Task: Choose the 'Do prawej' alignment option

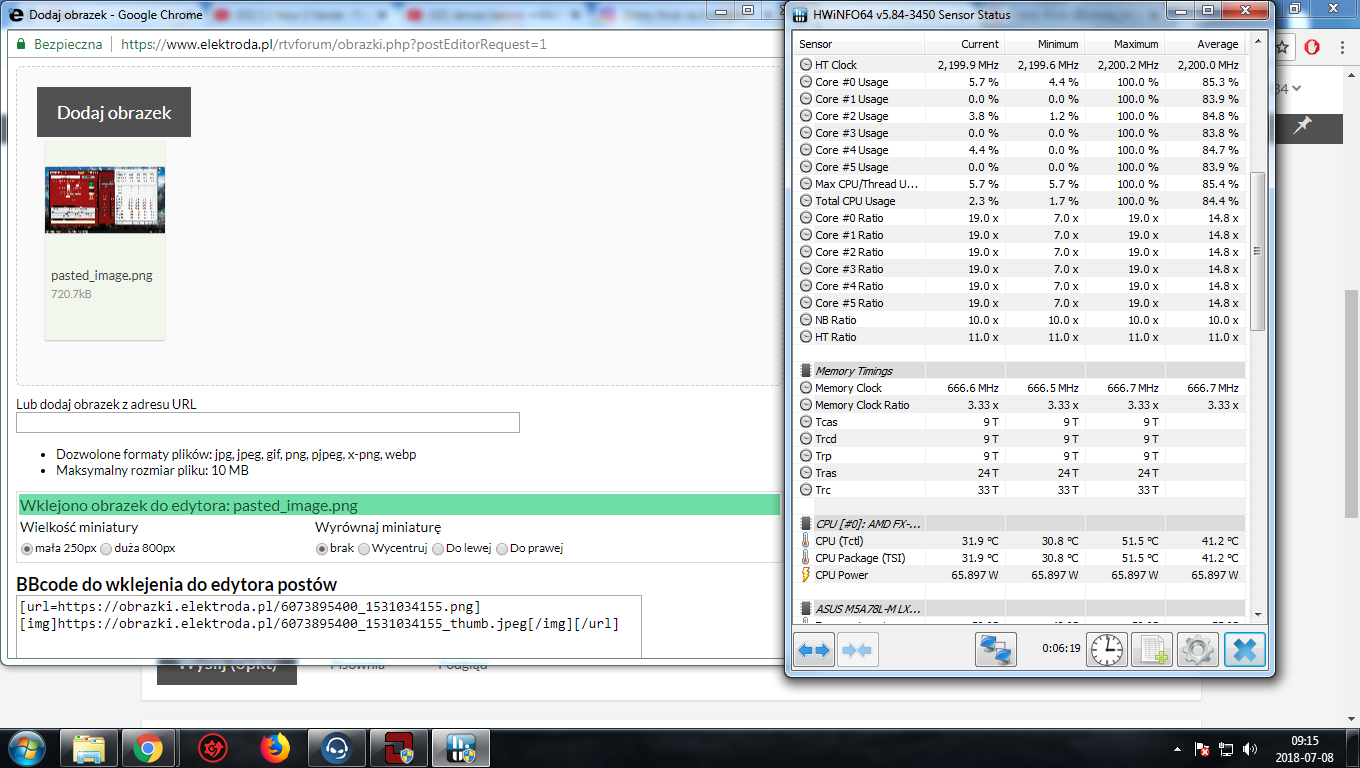Action: point(502,548)
